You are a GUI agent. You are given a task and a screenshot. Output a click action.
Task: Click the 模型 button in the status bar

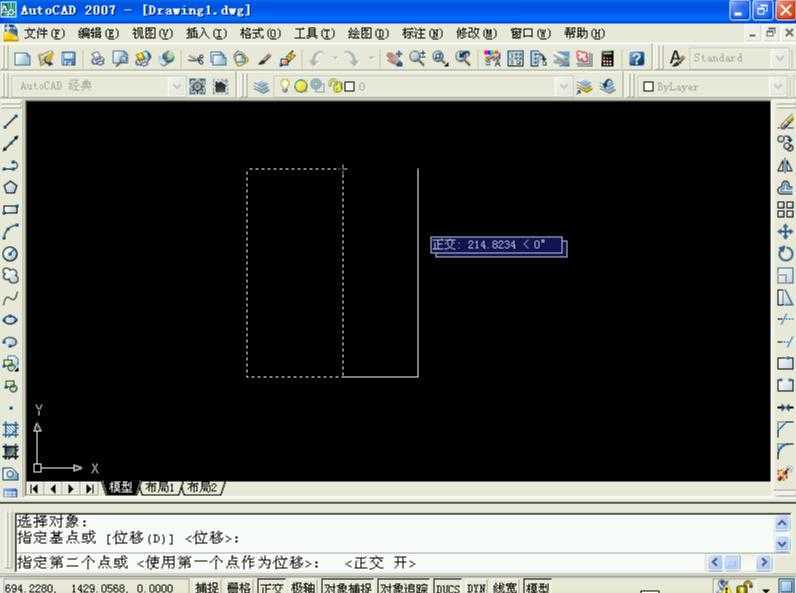538,587
